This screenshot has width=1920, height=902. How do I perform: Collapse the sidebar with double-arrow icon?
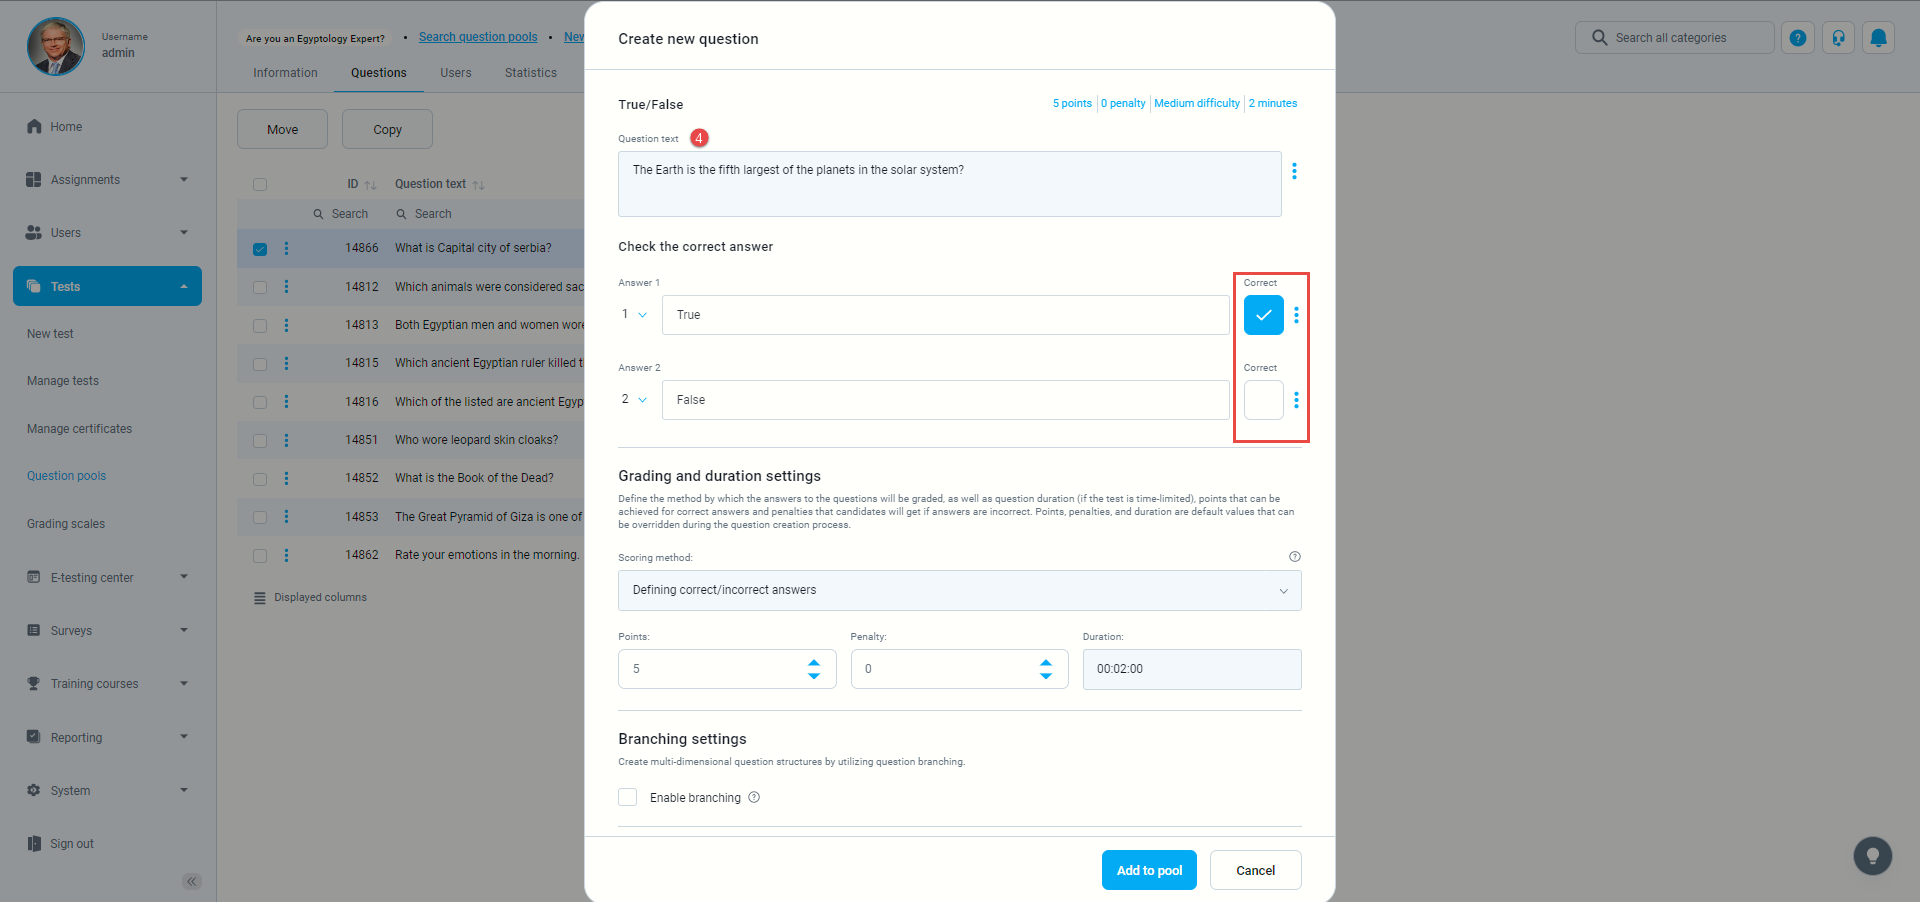click(x=192, y=881)
